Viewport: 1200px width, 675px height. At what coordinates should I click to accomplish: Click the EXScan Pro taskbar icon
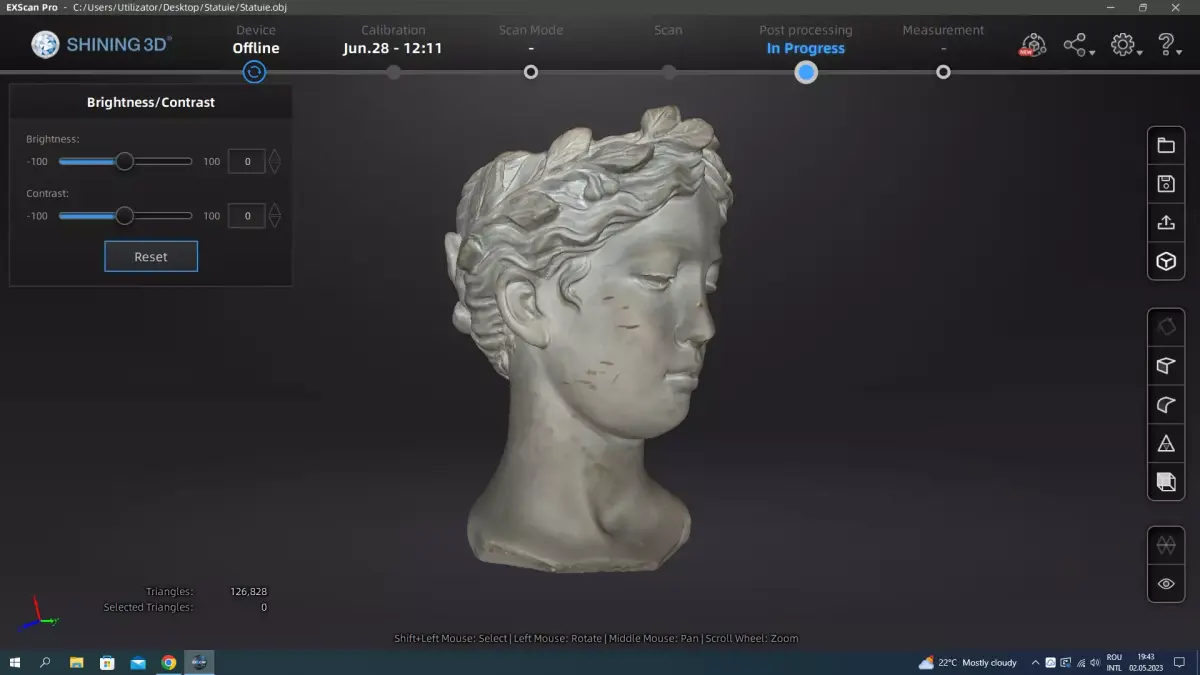(199, 662)
